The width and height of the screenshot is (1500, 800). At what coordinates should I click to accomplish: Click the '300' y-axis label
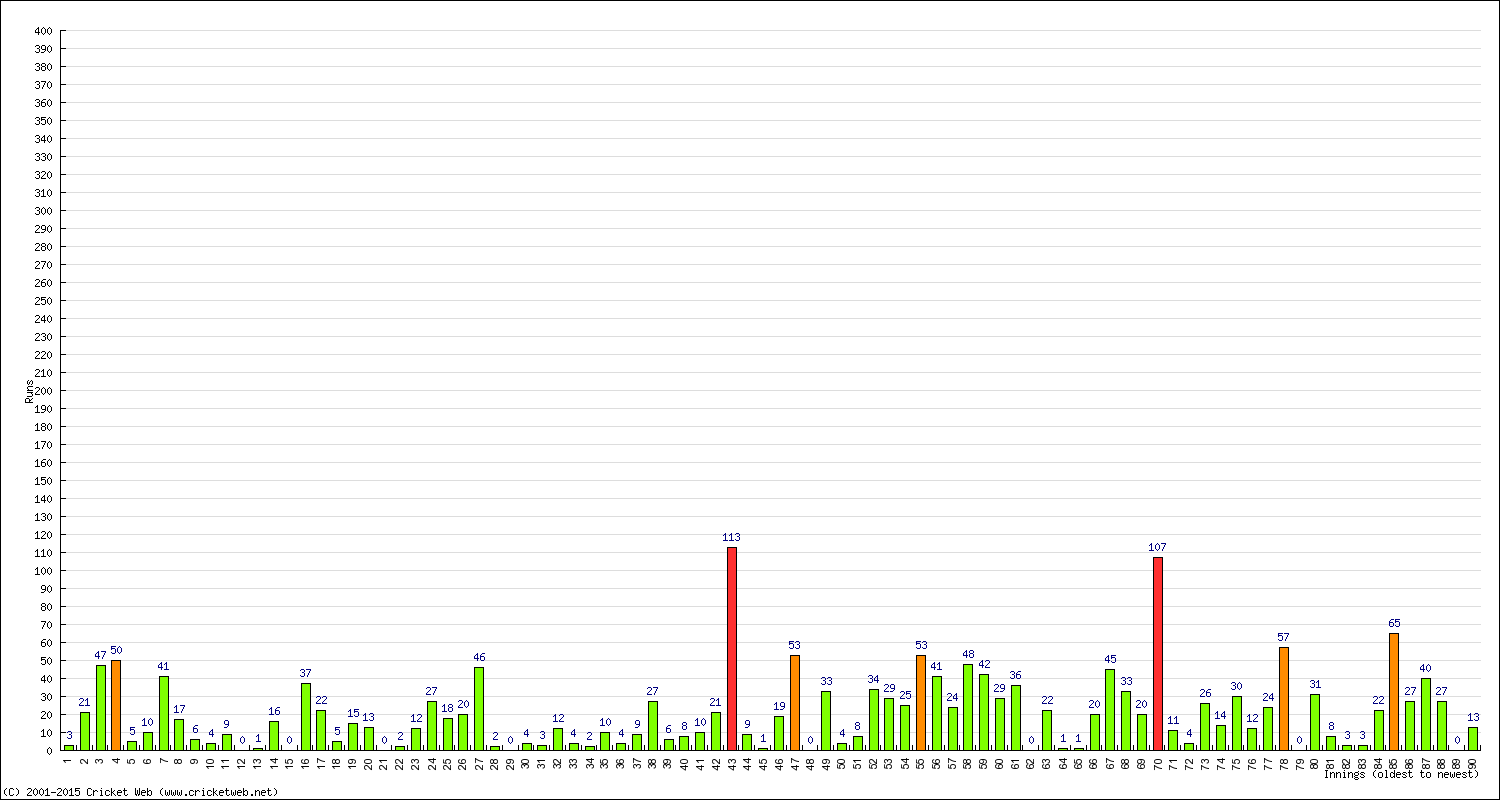[x=43, y=211]
